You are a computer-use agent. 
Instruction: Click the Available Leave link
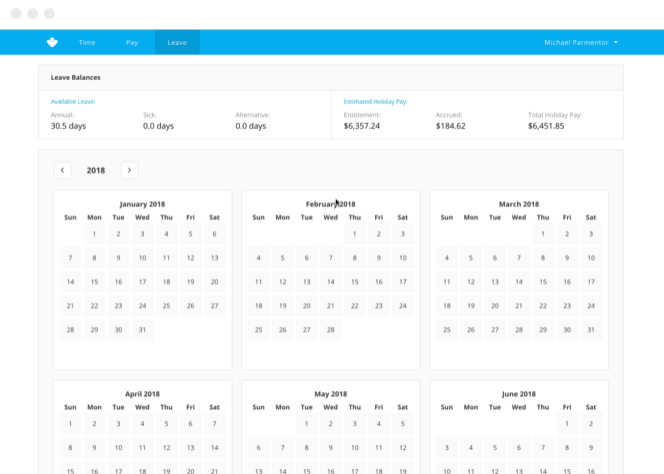[x=73, y=102]
